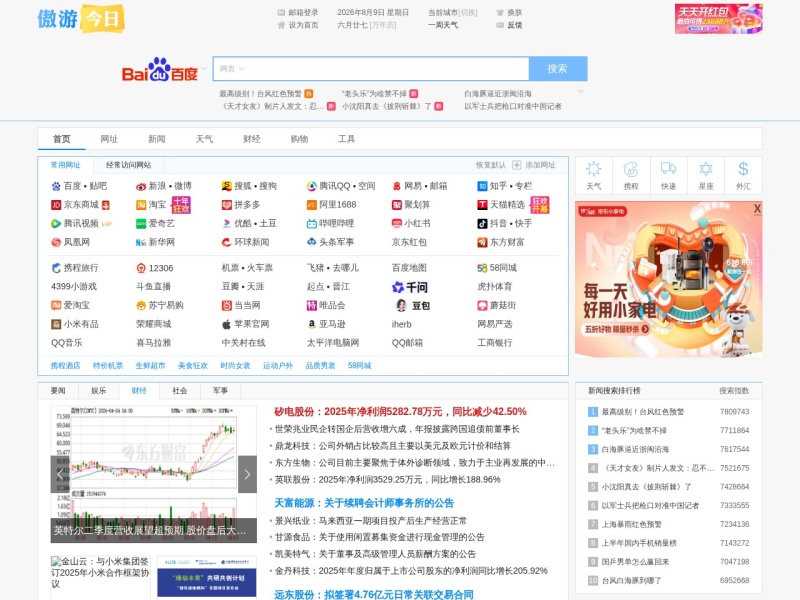Switch to the 网址 navigation tab
The width and height of the screenshot is (800, 600).
point(109,139)
